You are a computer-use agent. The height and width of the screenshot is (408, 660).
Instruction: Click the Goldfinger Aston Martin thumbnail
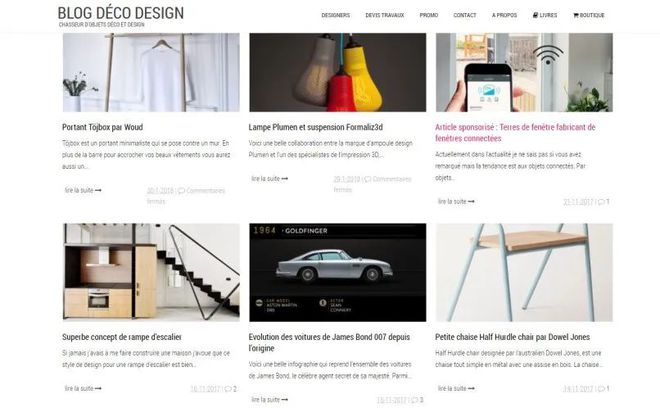(338, 272)
